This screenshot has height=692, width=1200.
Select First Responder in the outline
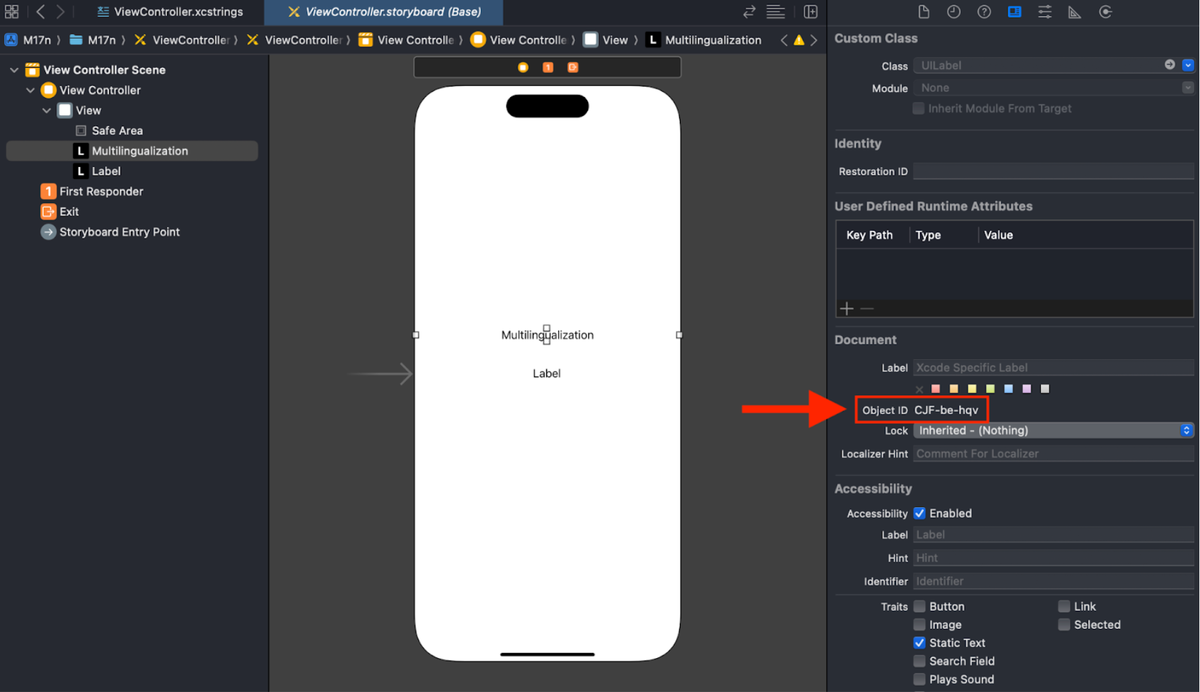pyautogui.click(x=92, y=191)
